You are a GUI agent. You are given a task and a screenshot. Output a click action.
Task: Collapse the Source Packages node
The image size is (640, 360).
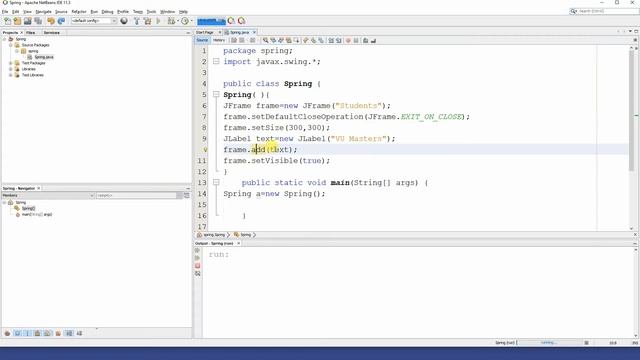[11, 45]
